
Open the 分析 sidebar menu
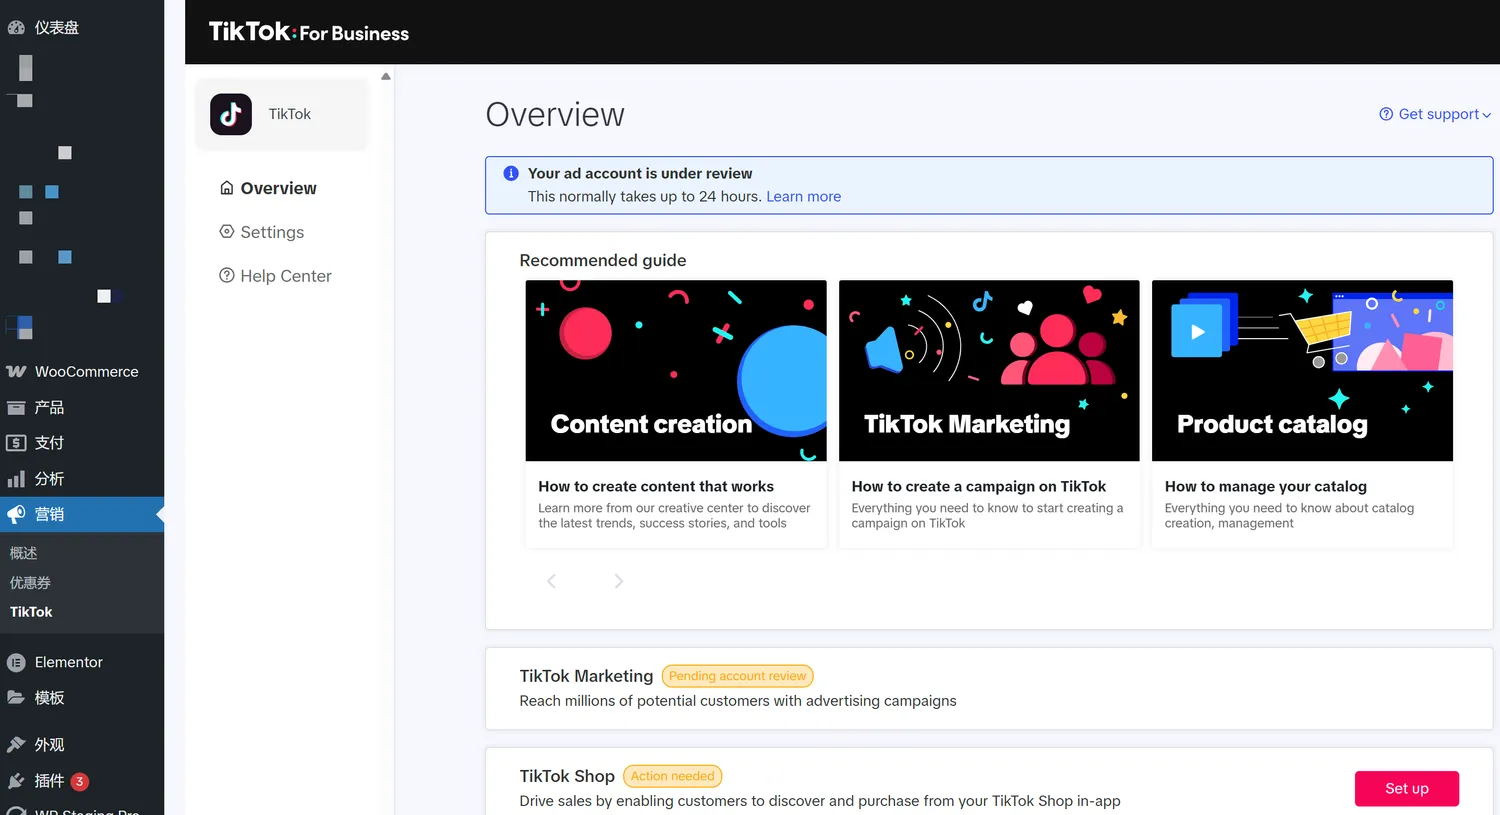[x=82, y=479]
